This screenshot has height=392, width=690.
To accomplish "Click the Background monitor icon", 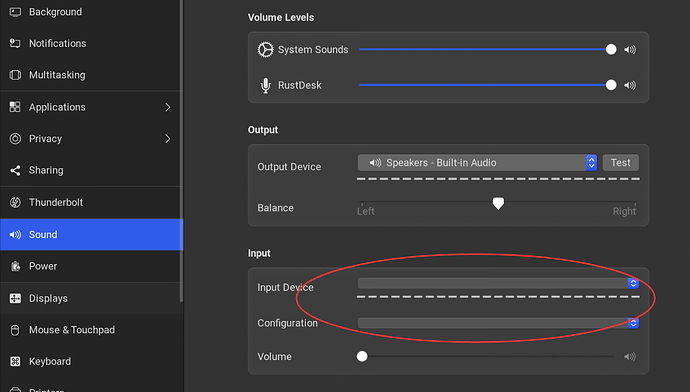I will (15, 12).
